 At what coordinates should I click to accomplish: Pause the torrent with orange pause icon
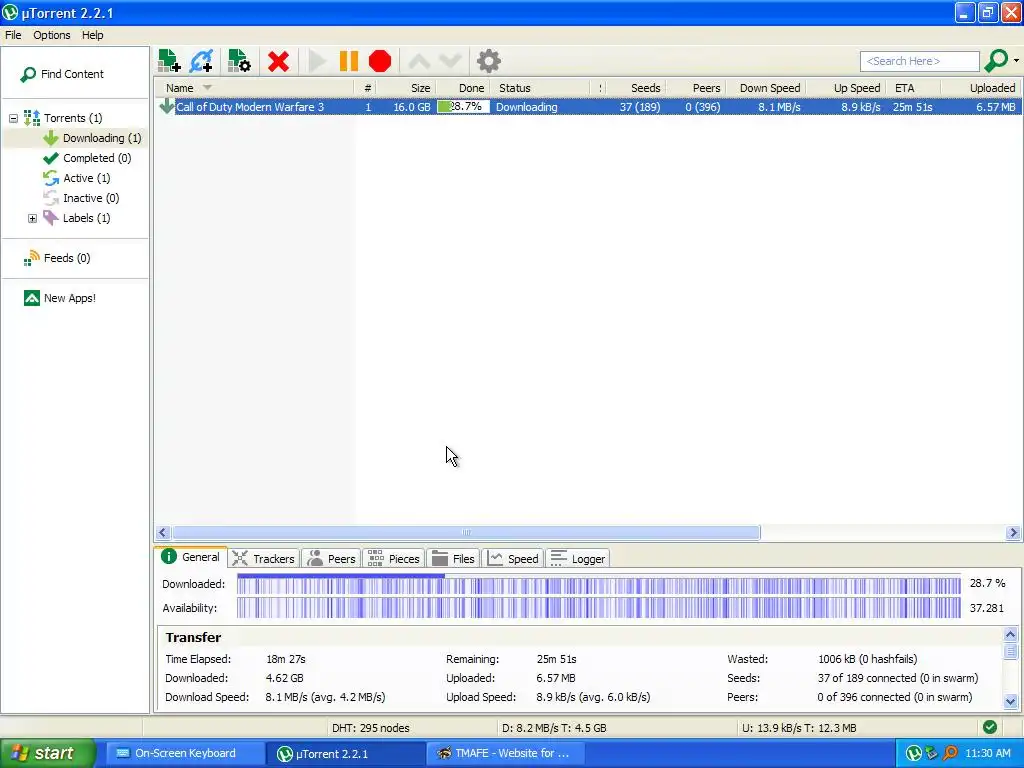[349, 61]
